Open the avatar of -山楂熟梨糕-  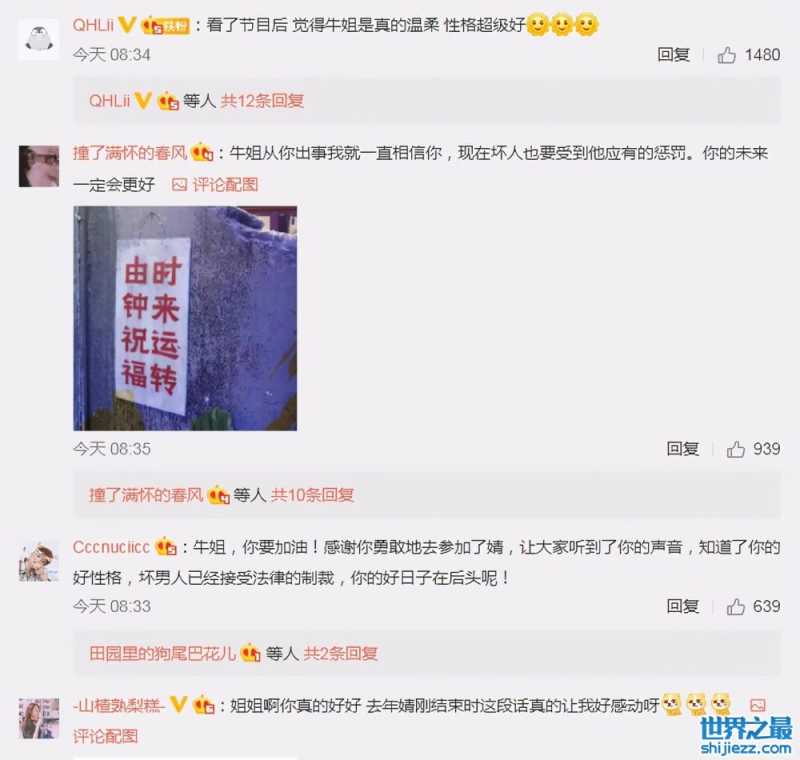coord(39,718)
